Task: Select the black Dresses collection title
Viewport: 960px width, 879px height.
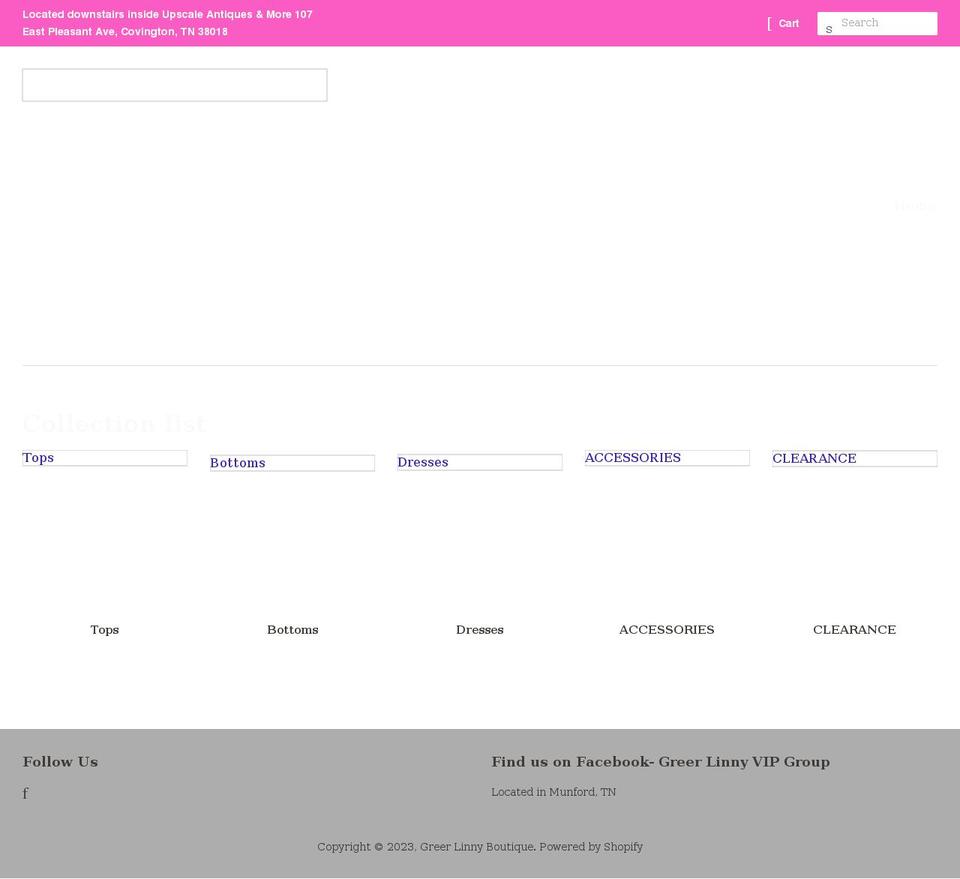Action: [x=479, y=629]
